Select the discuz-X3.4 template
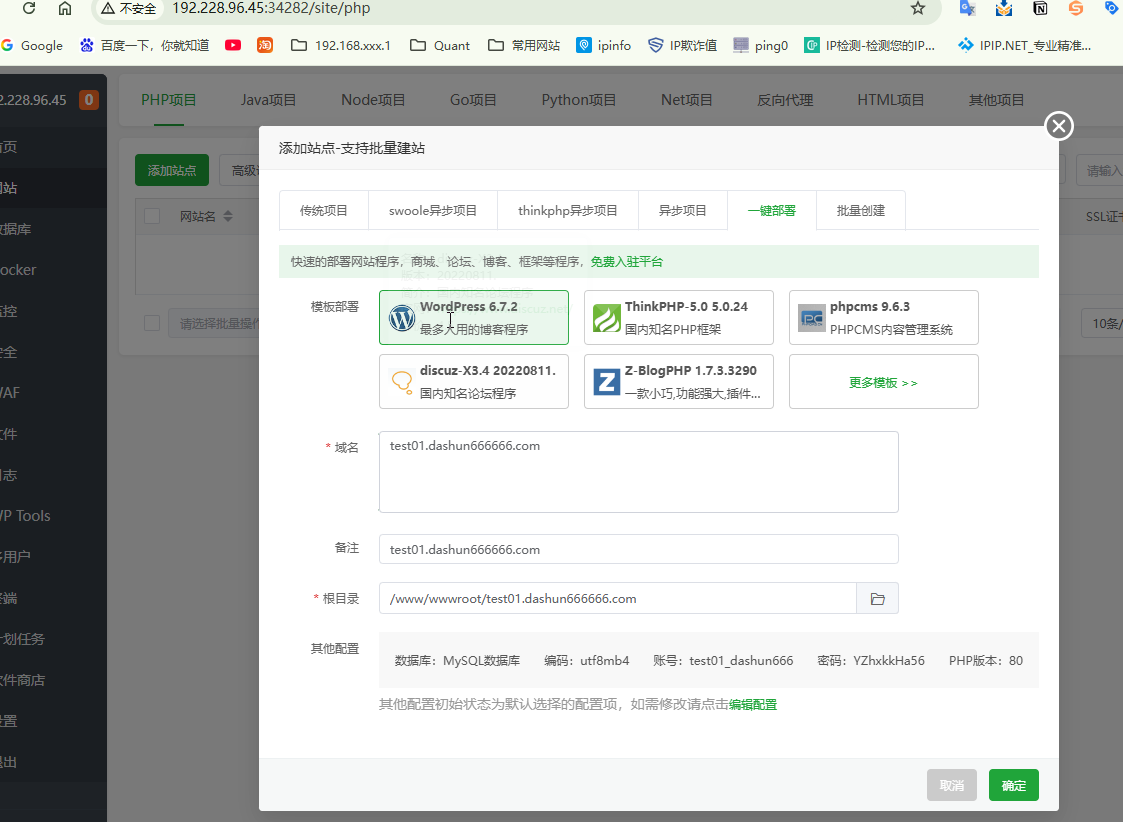Screen dimensions: 1123x822 [473, 382]
